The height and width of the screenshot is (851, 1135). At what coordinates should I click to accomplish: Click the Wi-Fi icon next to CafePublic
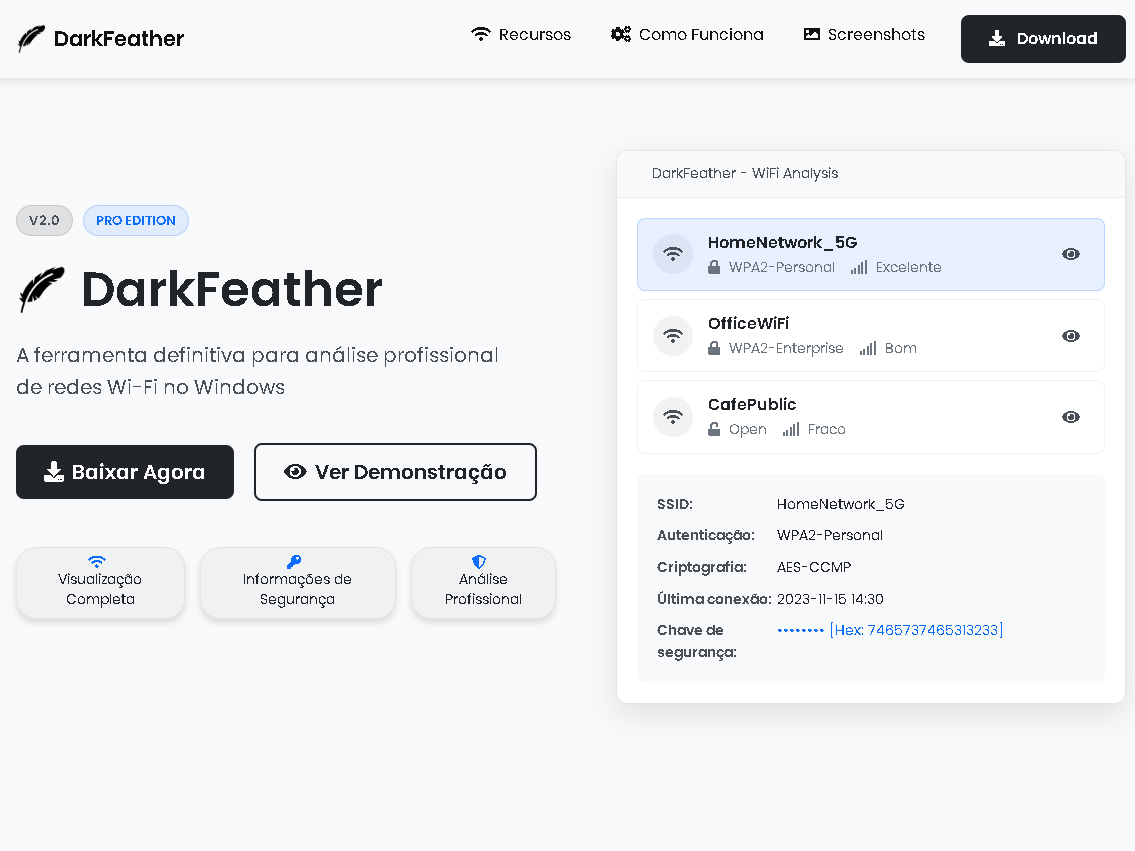[673, 416]
